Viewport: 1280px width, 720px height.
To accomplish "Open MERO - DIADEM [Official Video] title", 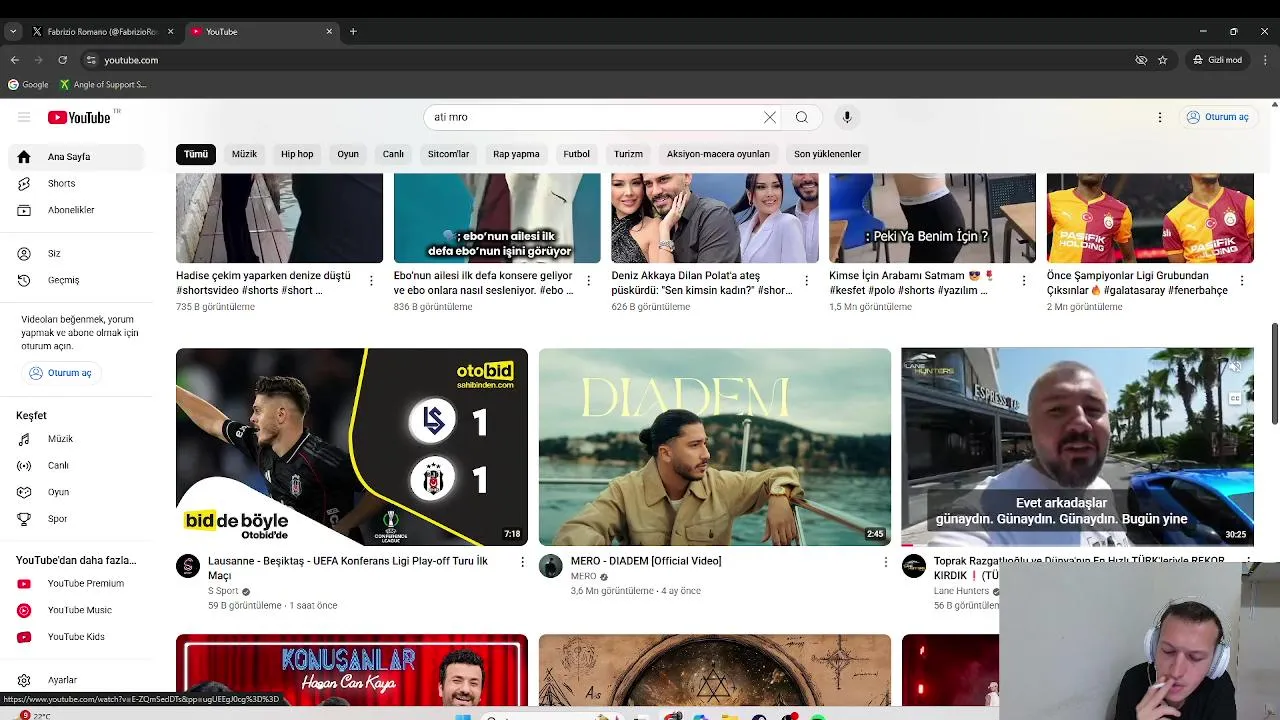I will click(646, 561).
